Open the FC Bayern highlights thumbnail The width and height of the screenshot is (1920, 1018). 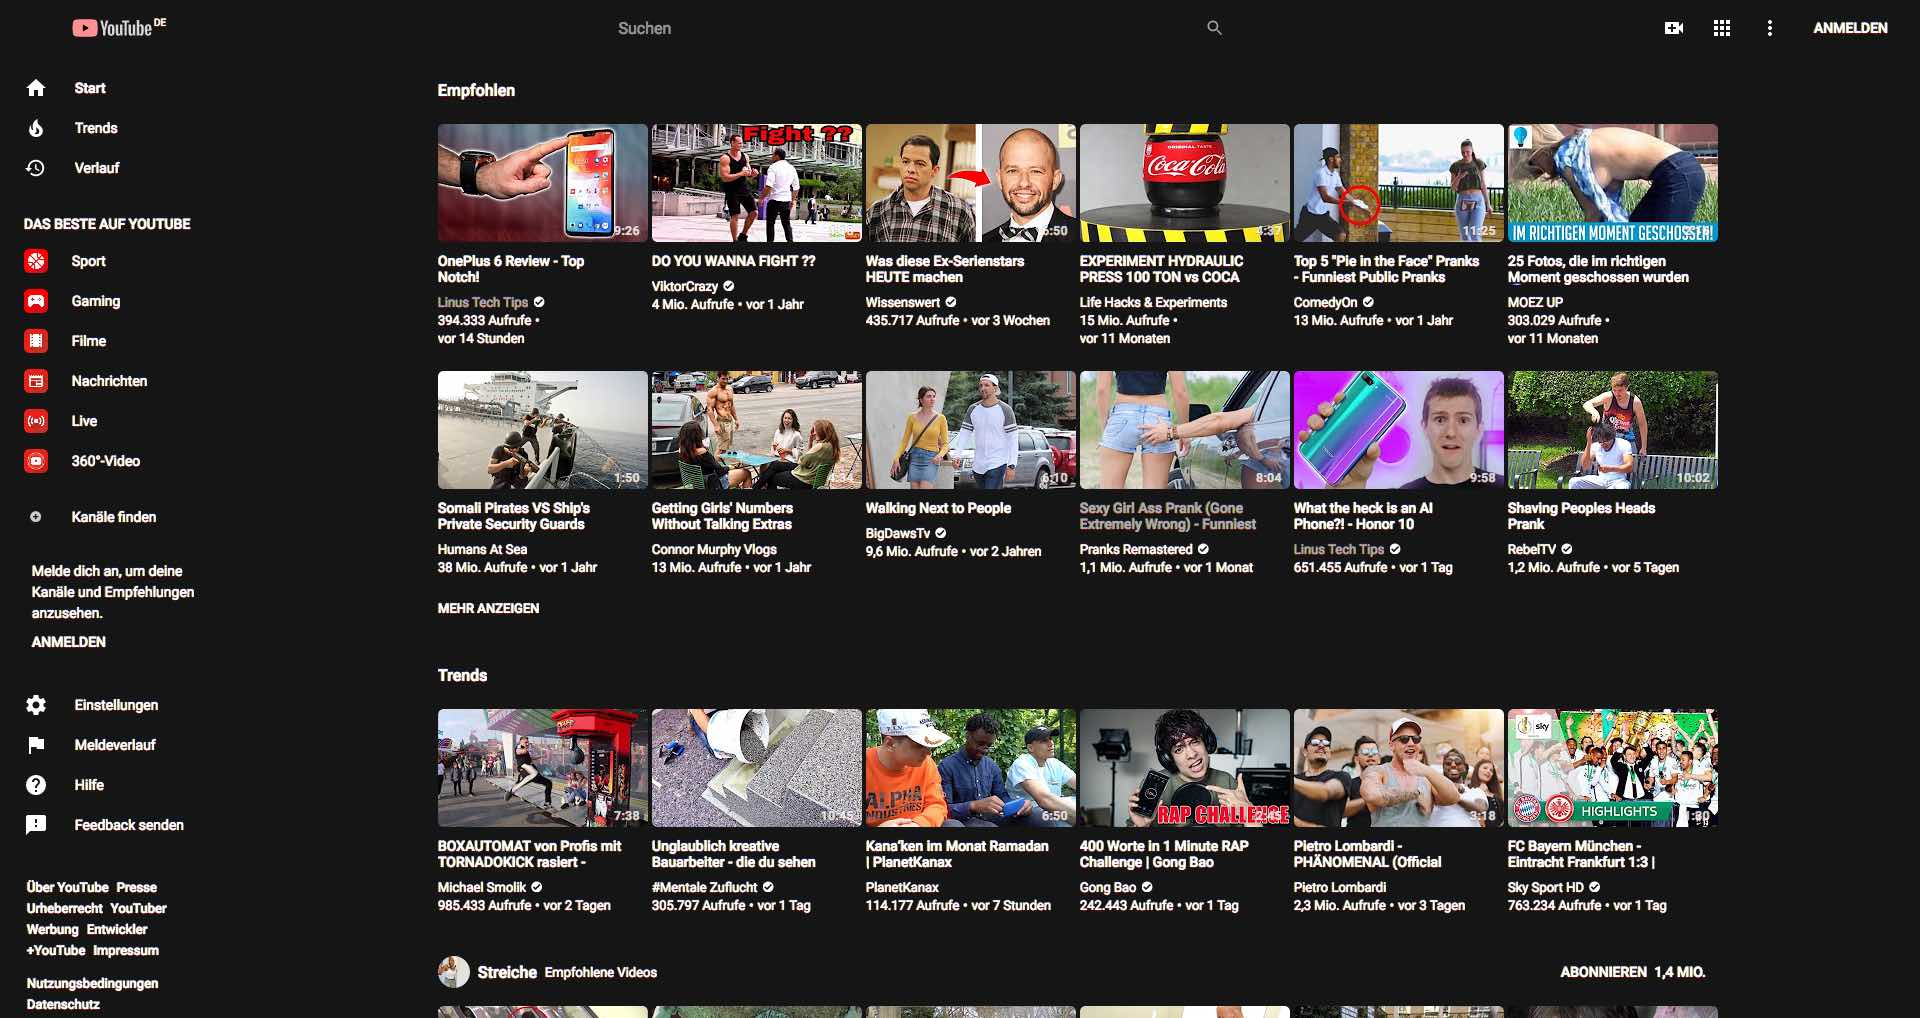tap(1612, 768)
